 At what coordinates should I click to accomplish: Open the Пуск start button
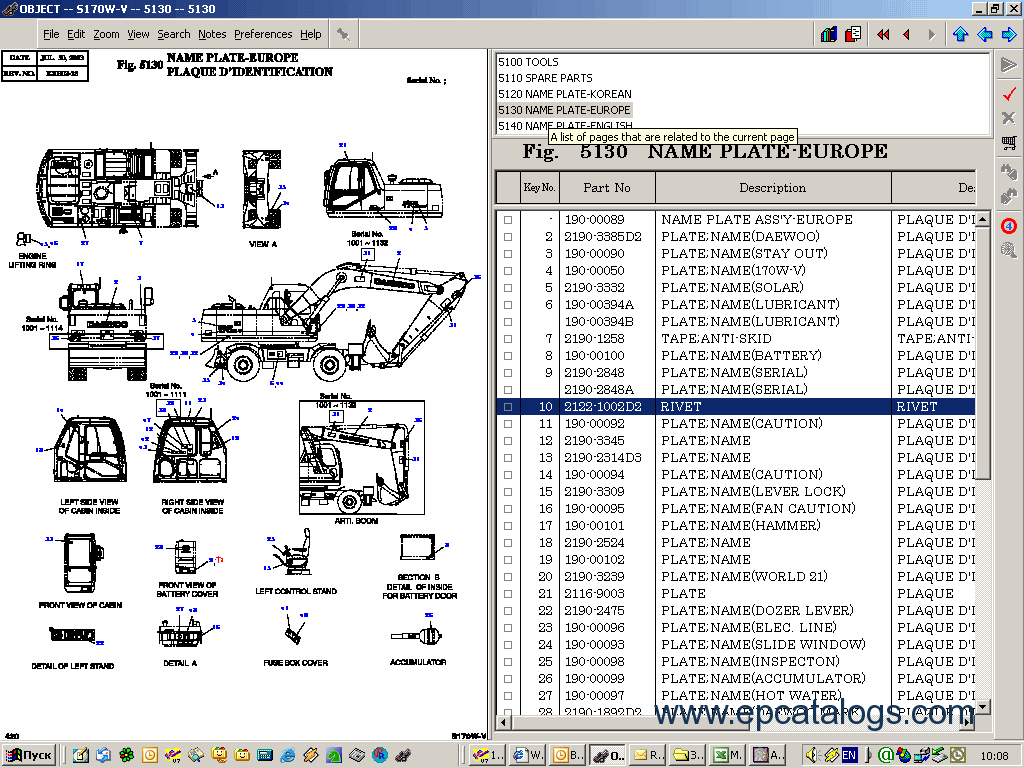(29, 755)
